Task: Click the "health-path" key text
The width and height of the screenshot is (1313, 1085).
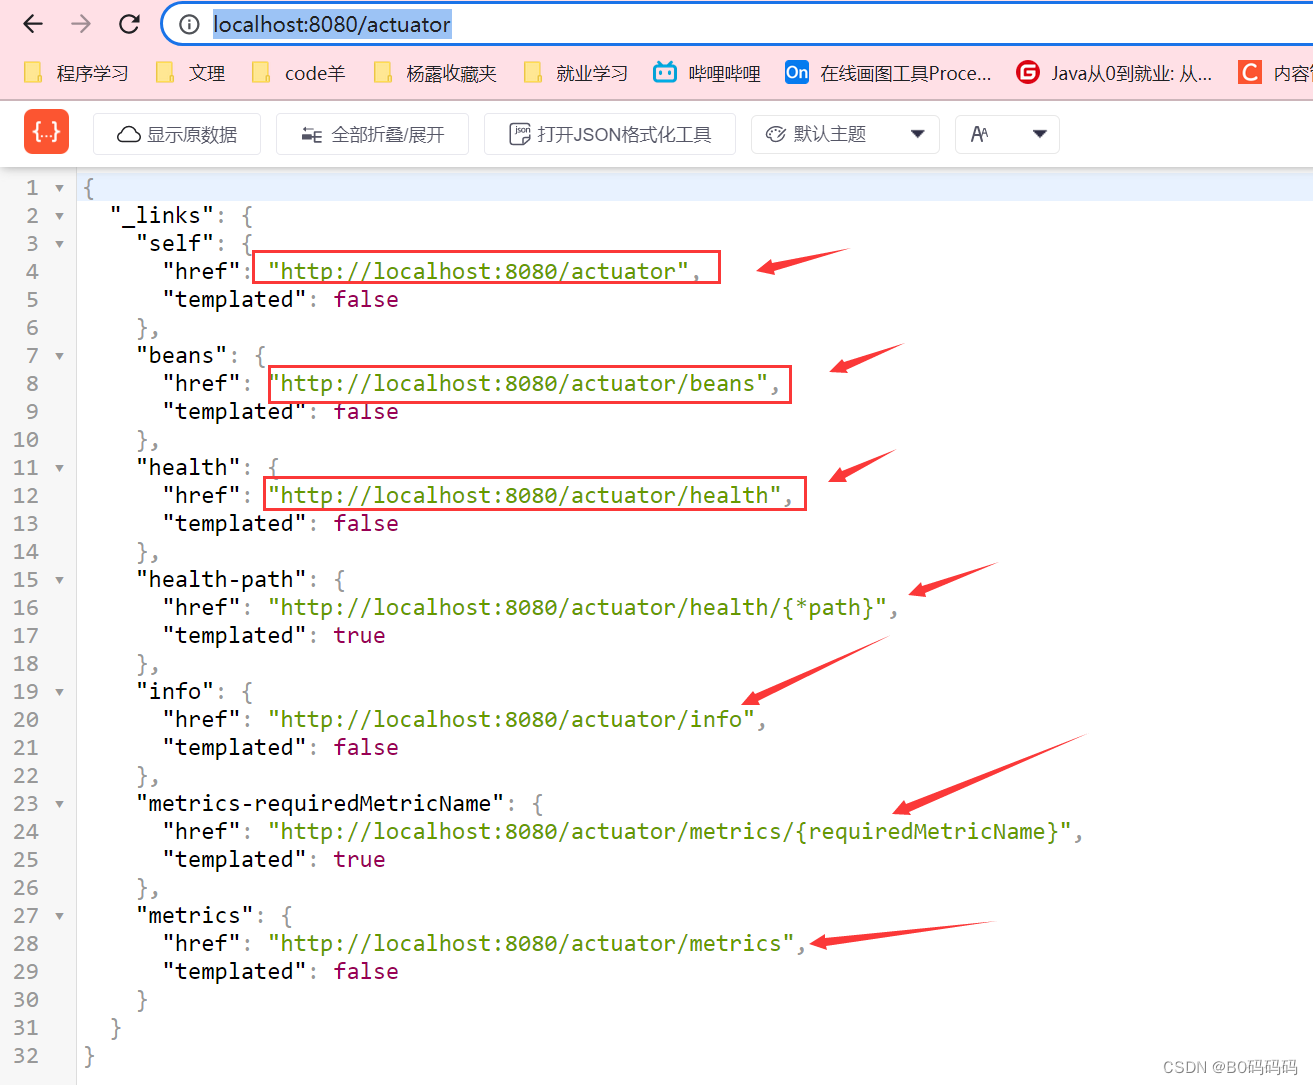Action: point(221,579)
